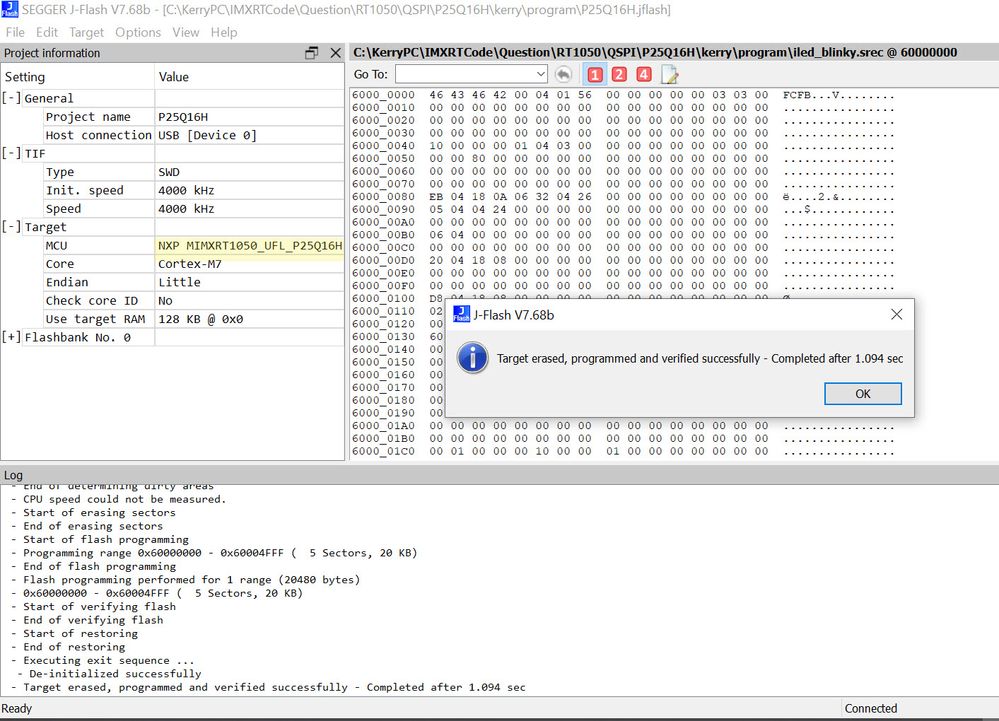Open the Edit menu

47,32
